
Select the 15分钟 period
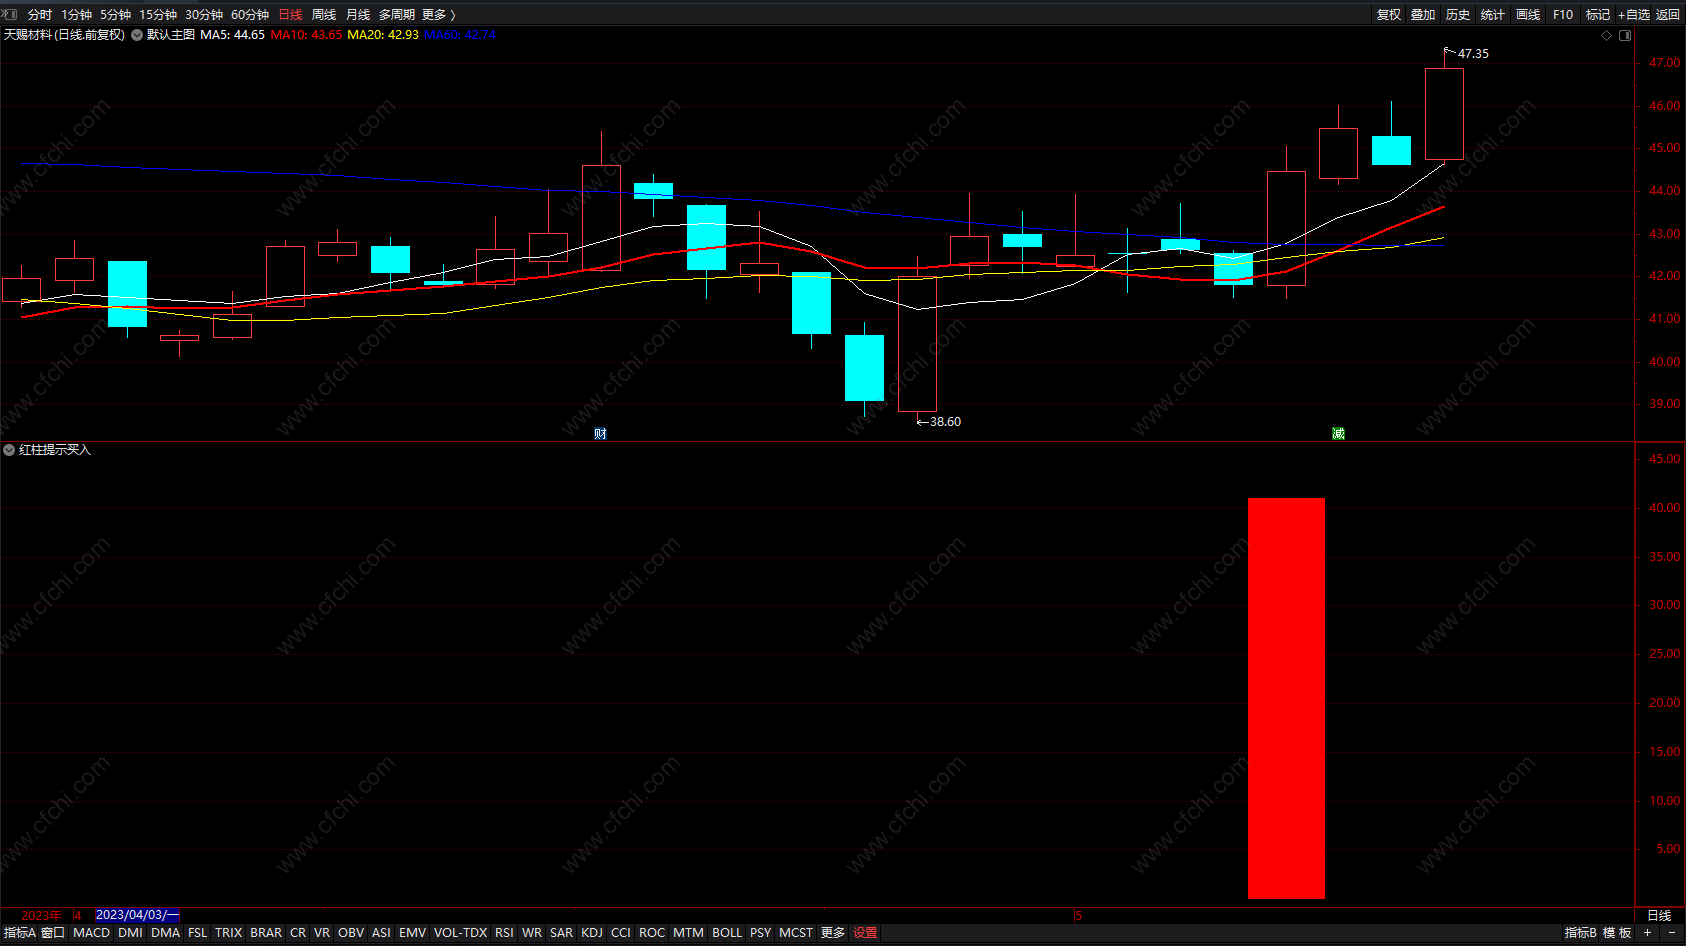pyautogui.click(x=158, y=15)
